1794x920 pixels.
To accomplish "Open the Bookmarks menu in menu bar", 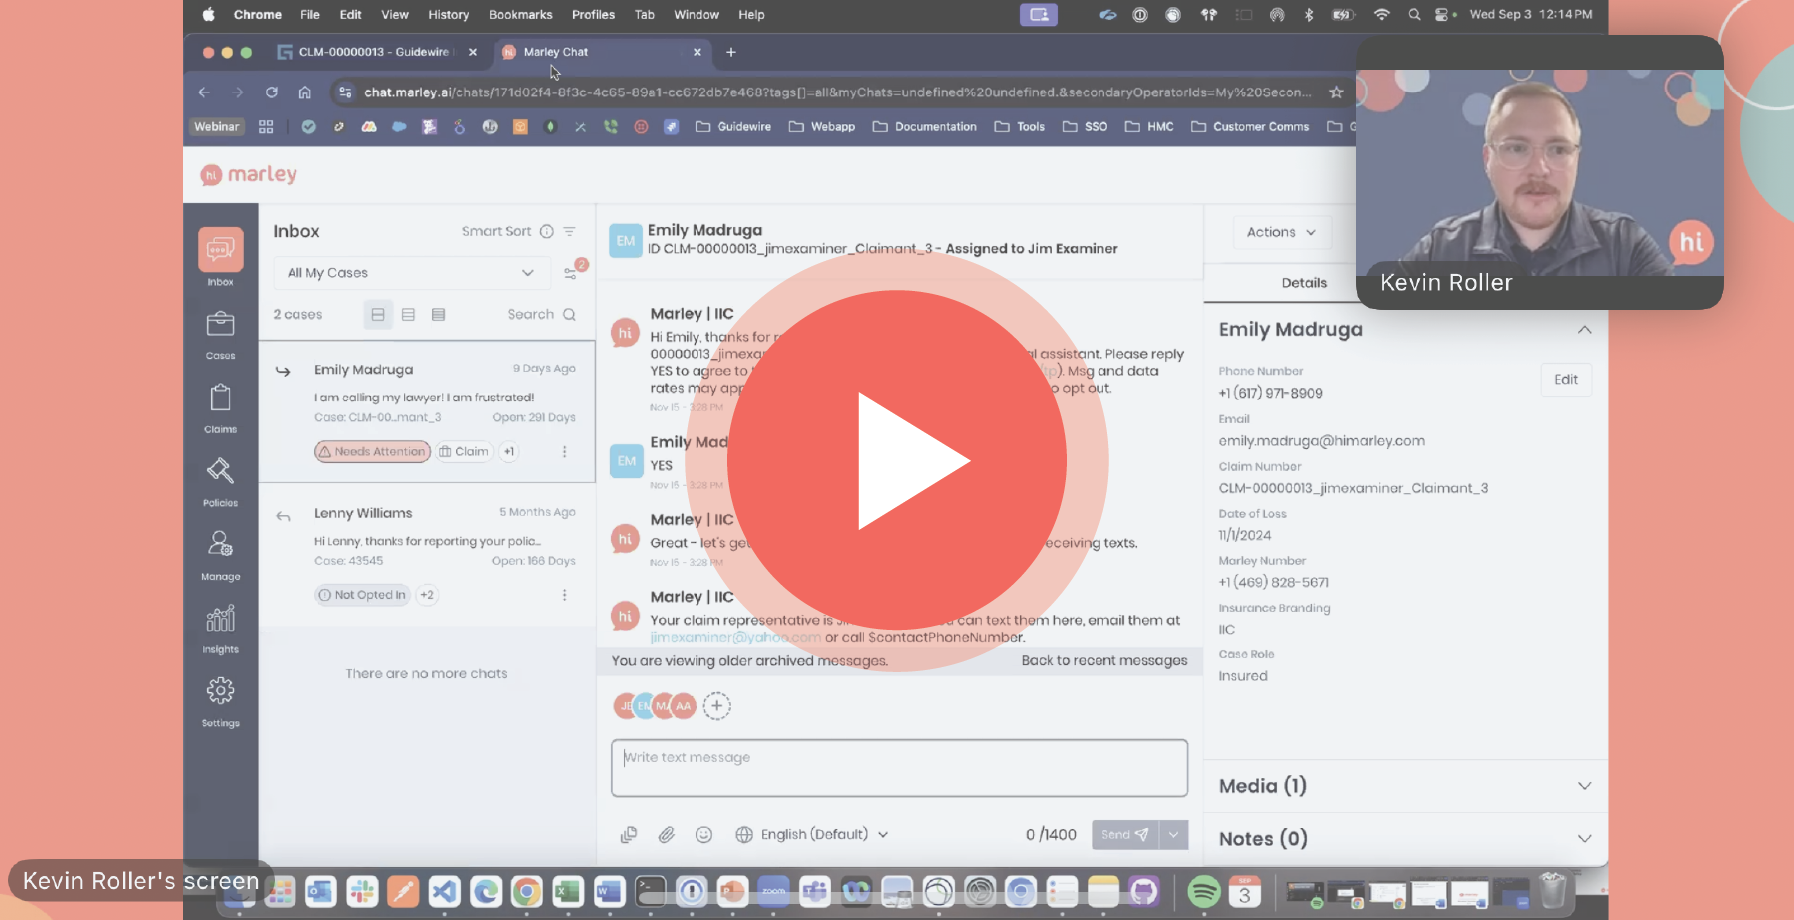I will click(520, 15).
